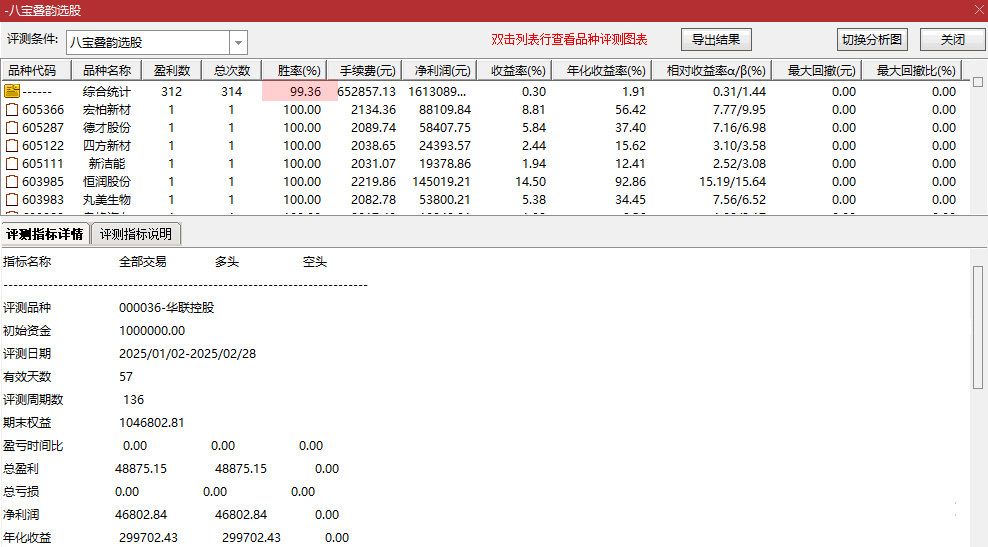The width and height of the screenshot is (988, 547).
Task: Click the 最大回撤(元) column header
Action: [x=822, y=71]
